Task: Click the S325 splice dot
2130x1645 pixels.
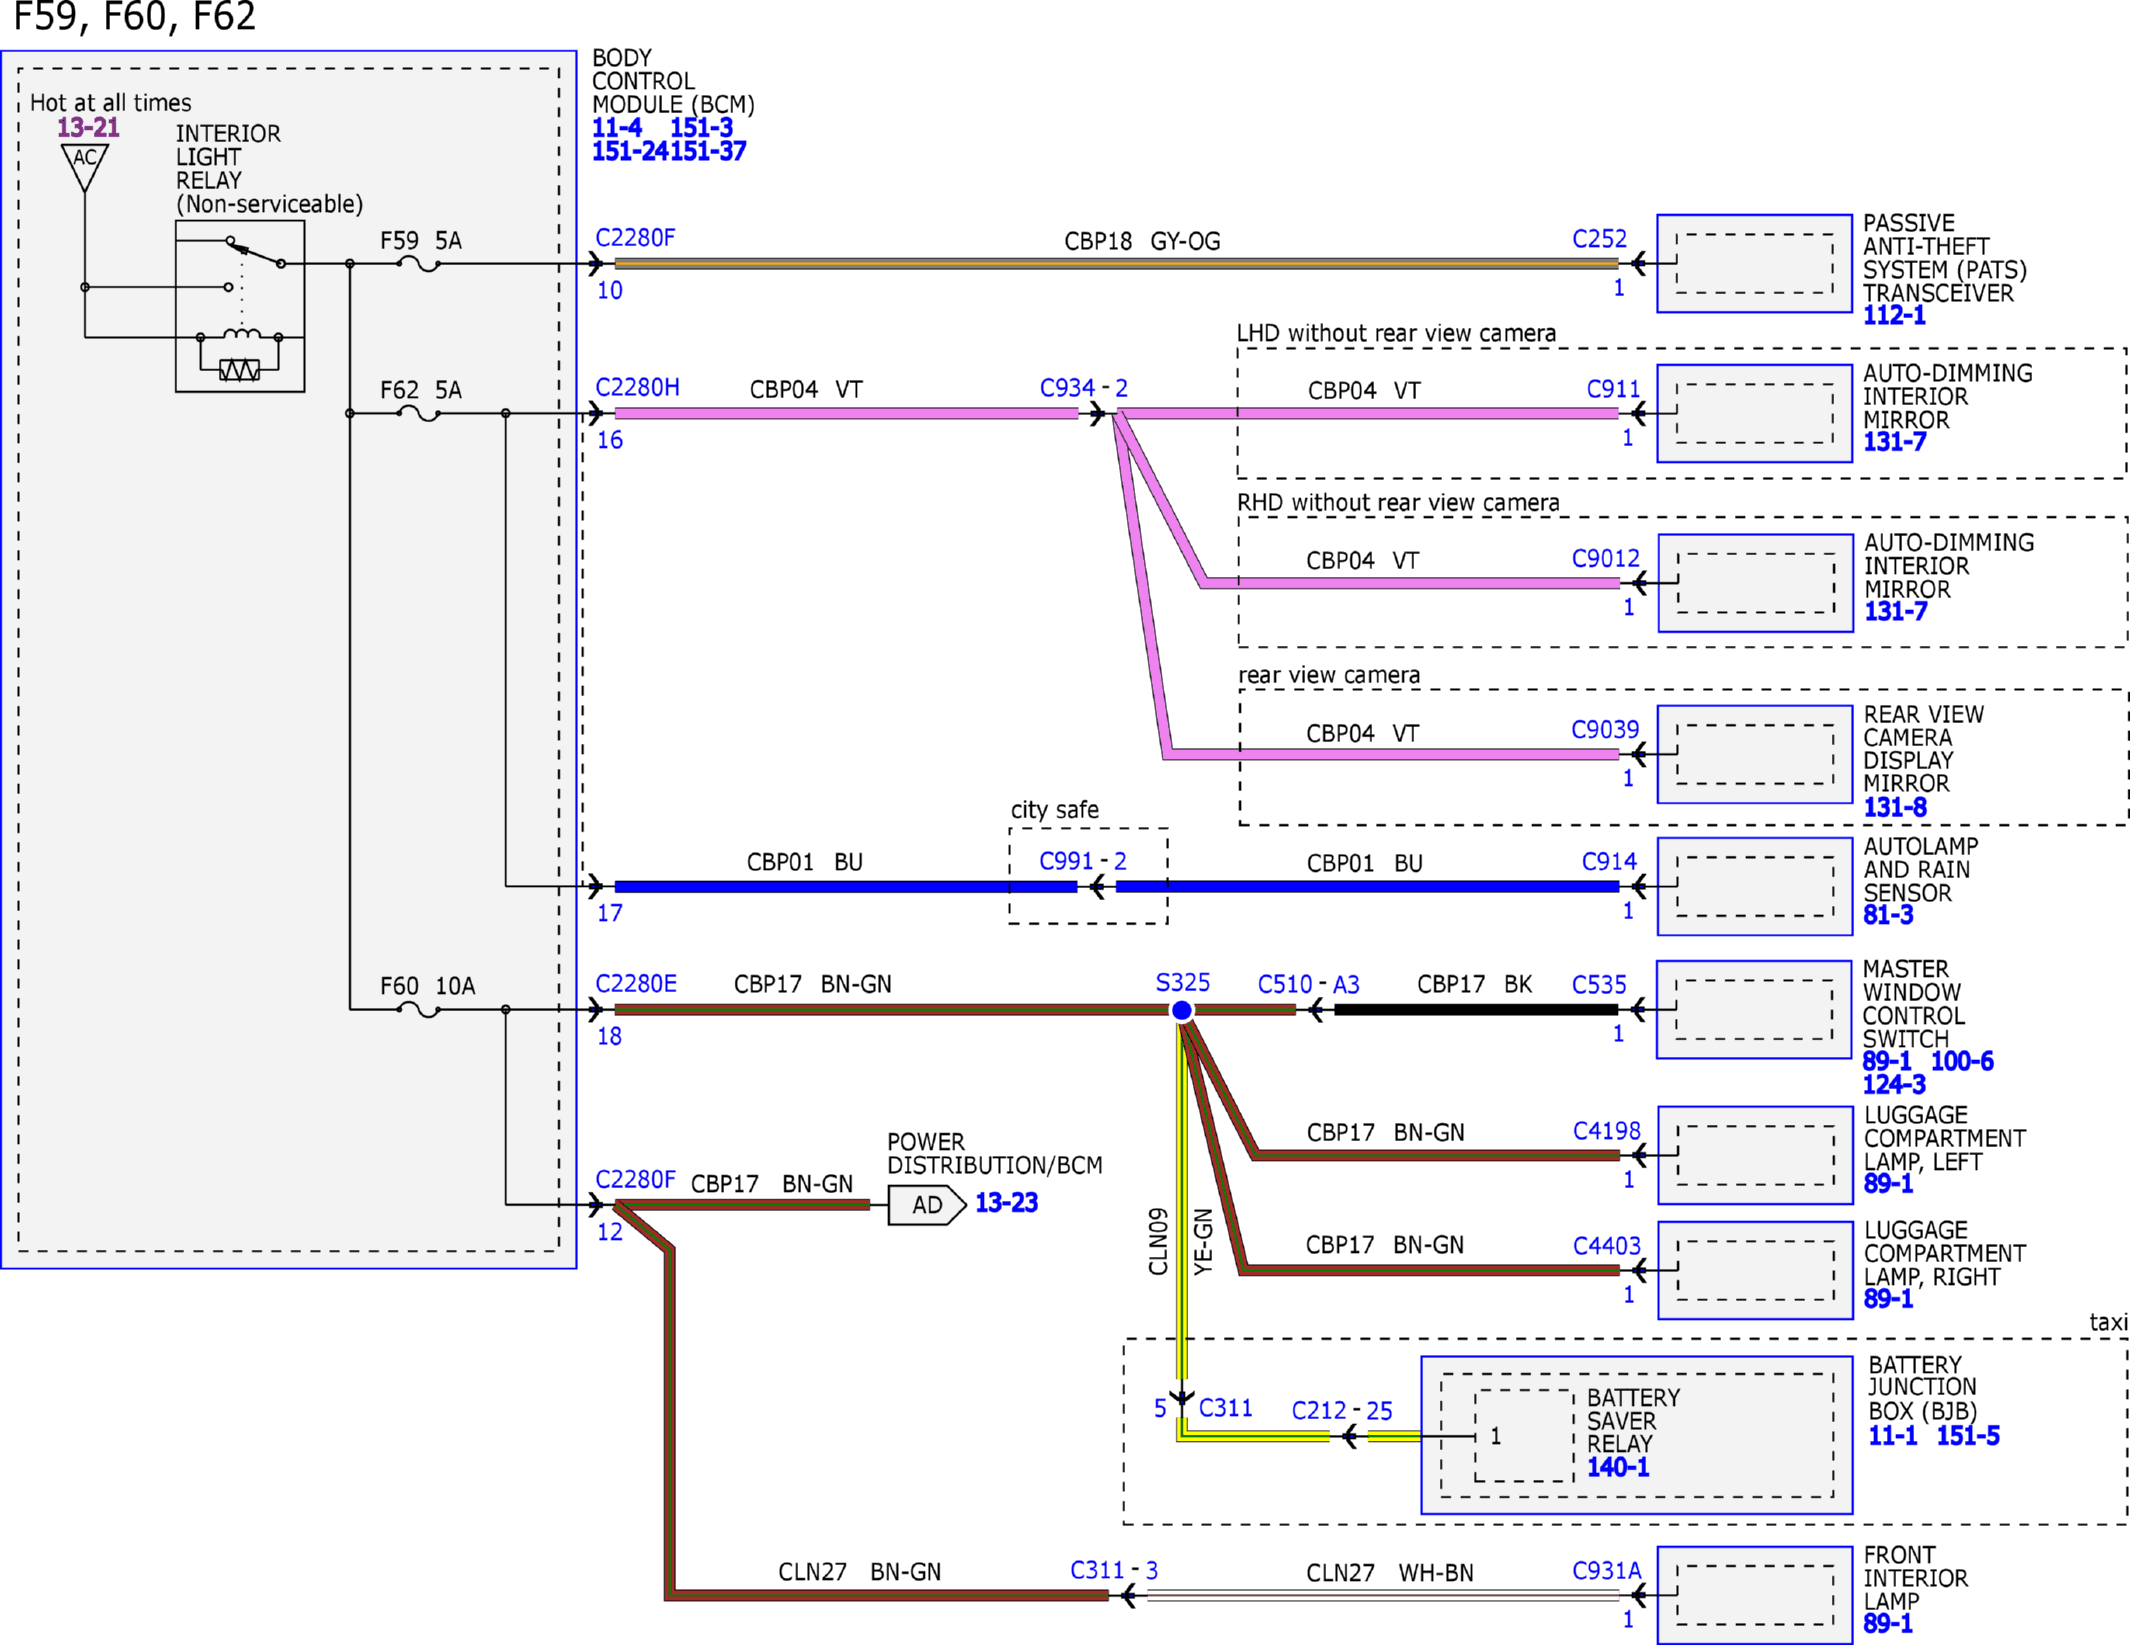Action: [x=1182, y=1010]
